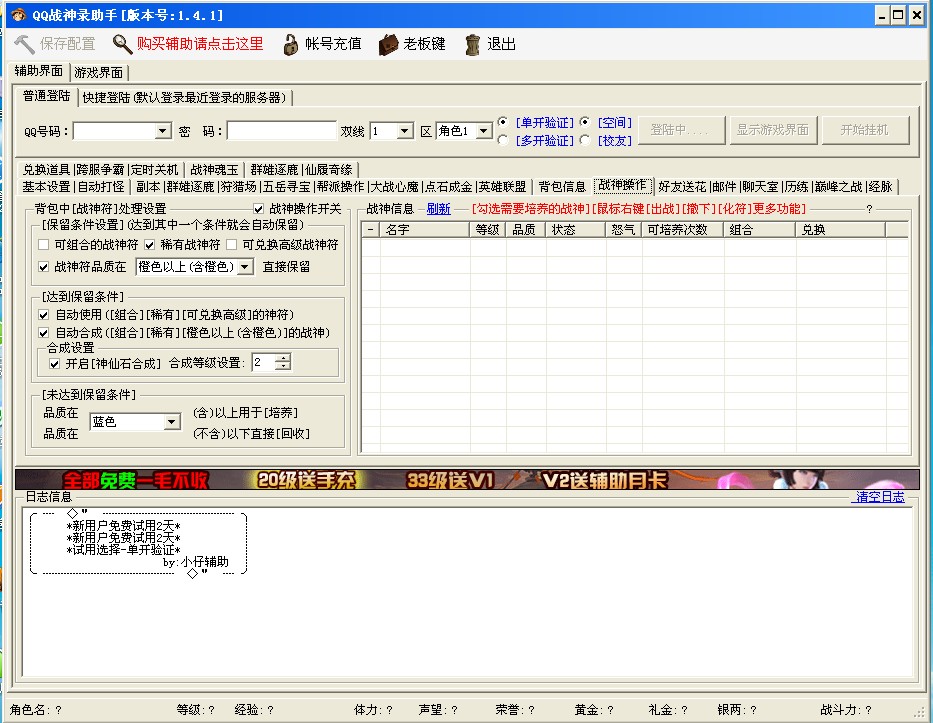933x723 pixels.
Task: Click the 显示游戏界面 button
Action: click(773, 130)
